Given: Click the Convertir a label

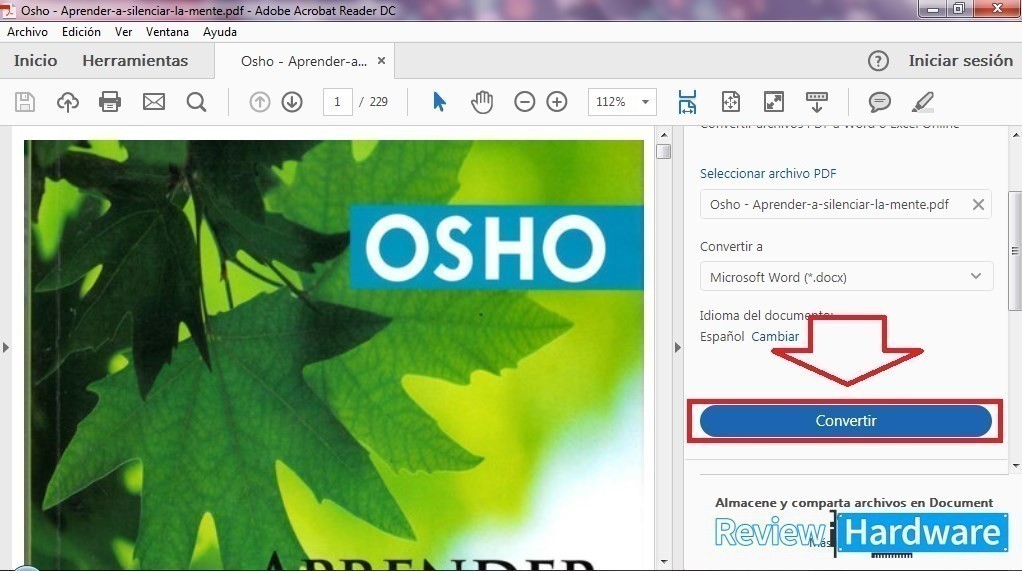Looking at the screenshot, I should pyautogui.click(x=731, y=246).
